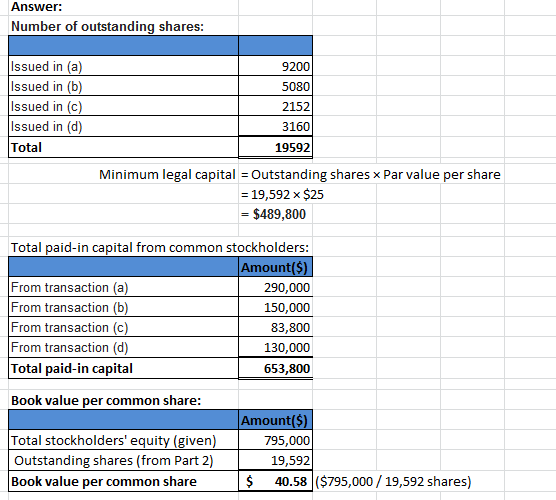Select bold 'Book value per common share' row label
The image size is (556, 500).
123,481
